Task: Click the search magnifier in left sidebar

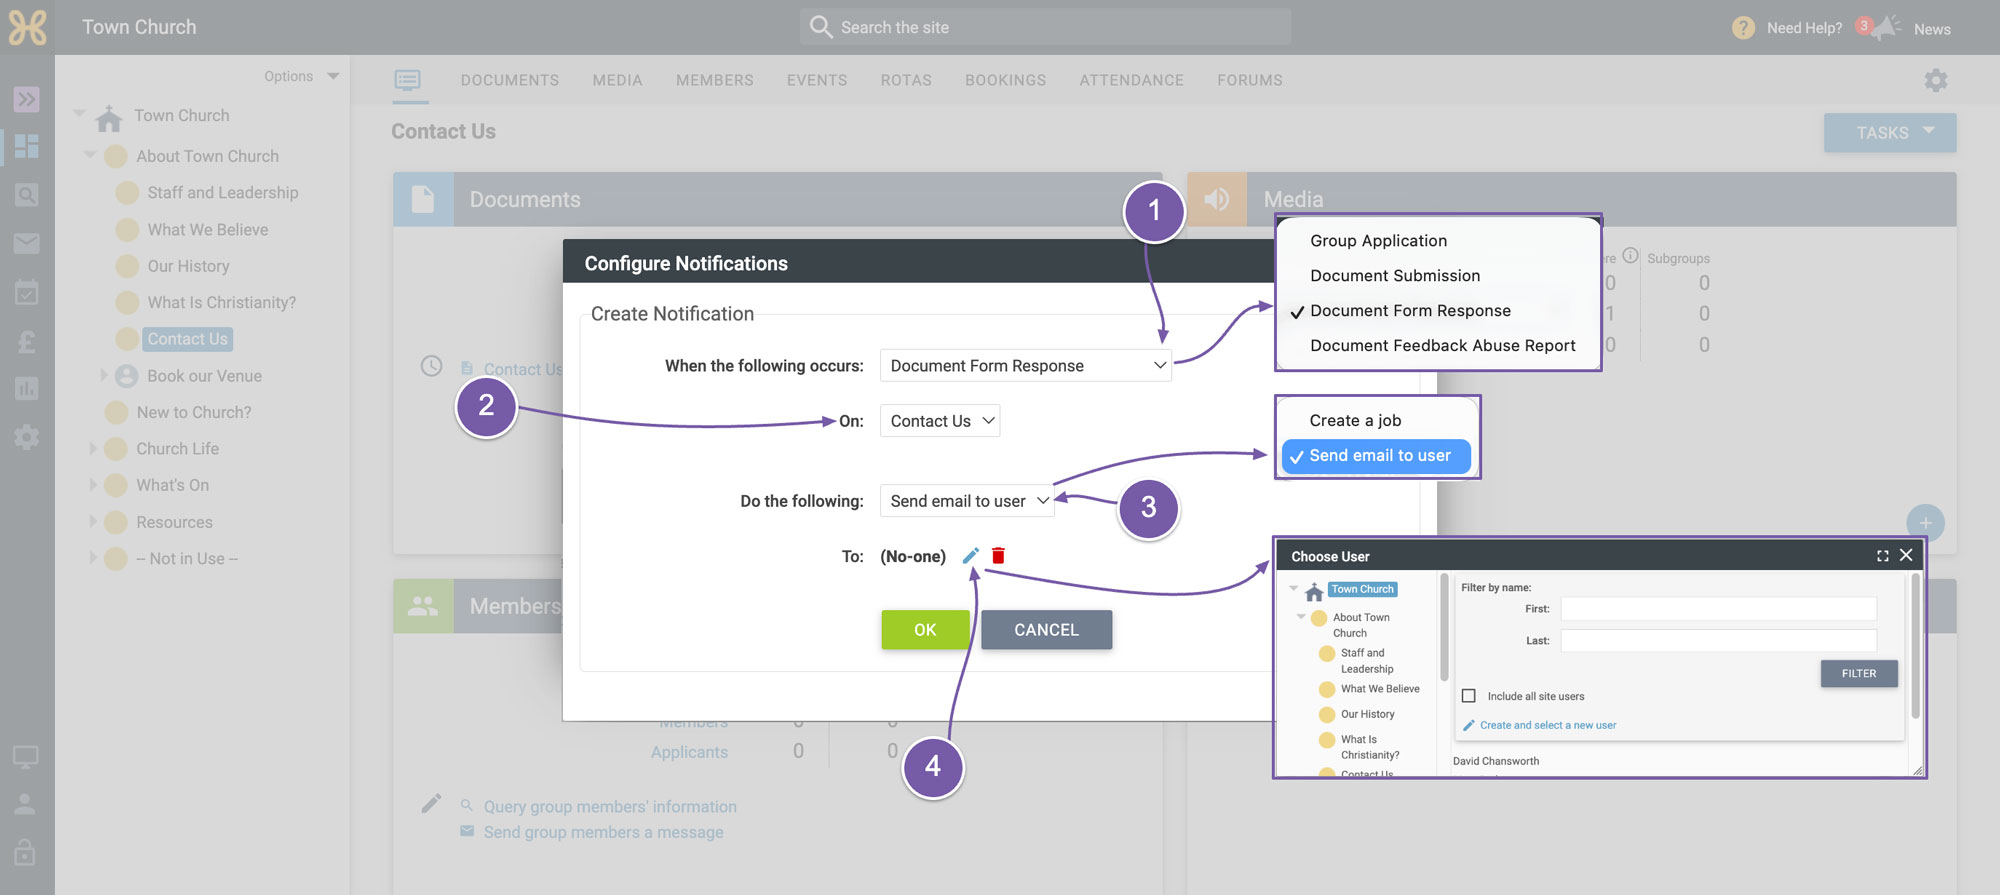Action: (27, 195)
